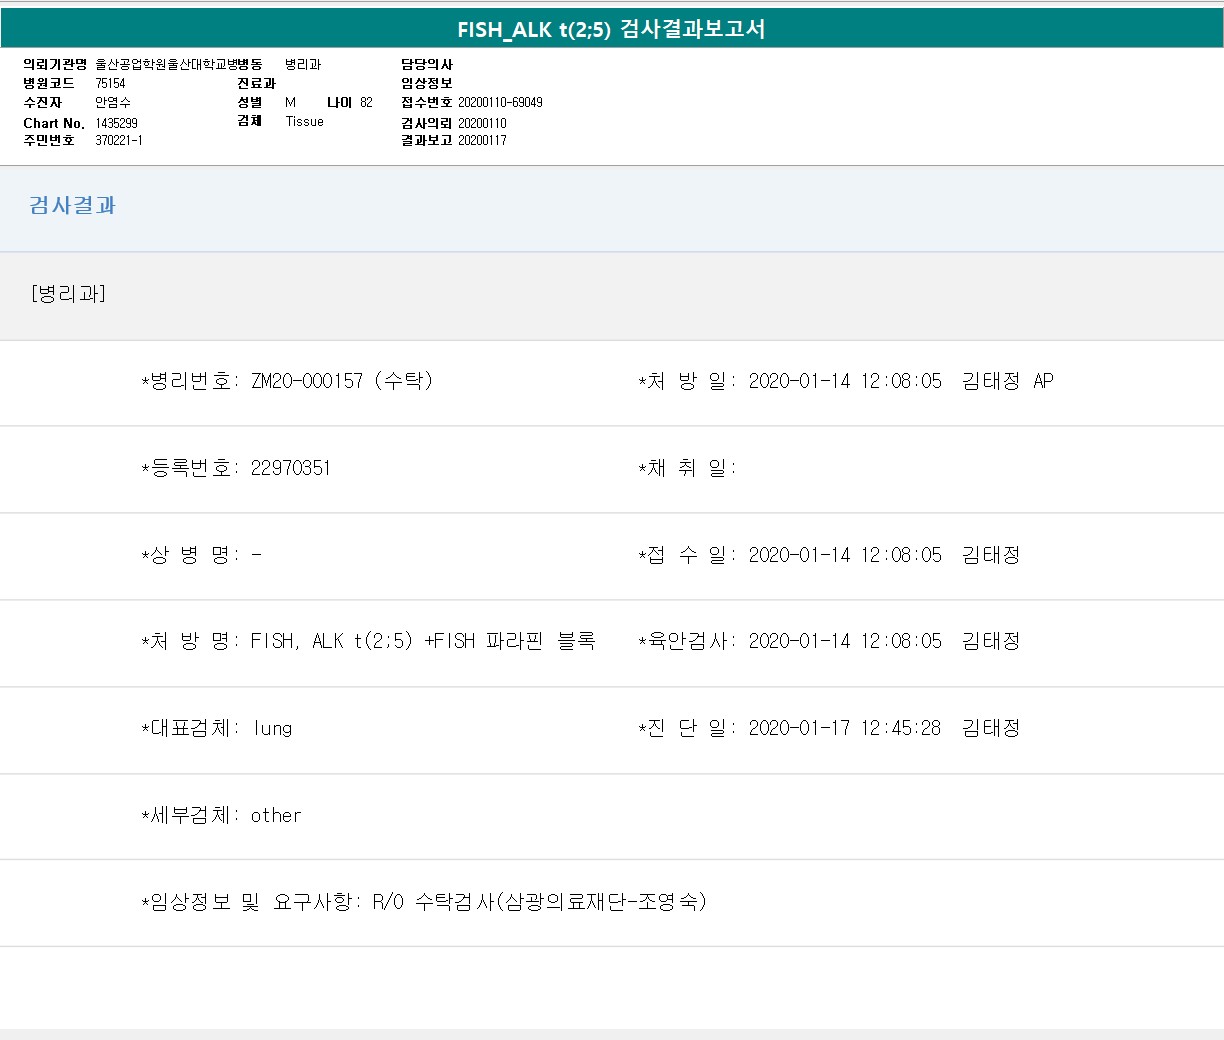The height and width of the screenshot is (1040, 1224).
Task: Select detailed specimen value 'other'
Action: click(276, 815)
